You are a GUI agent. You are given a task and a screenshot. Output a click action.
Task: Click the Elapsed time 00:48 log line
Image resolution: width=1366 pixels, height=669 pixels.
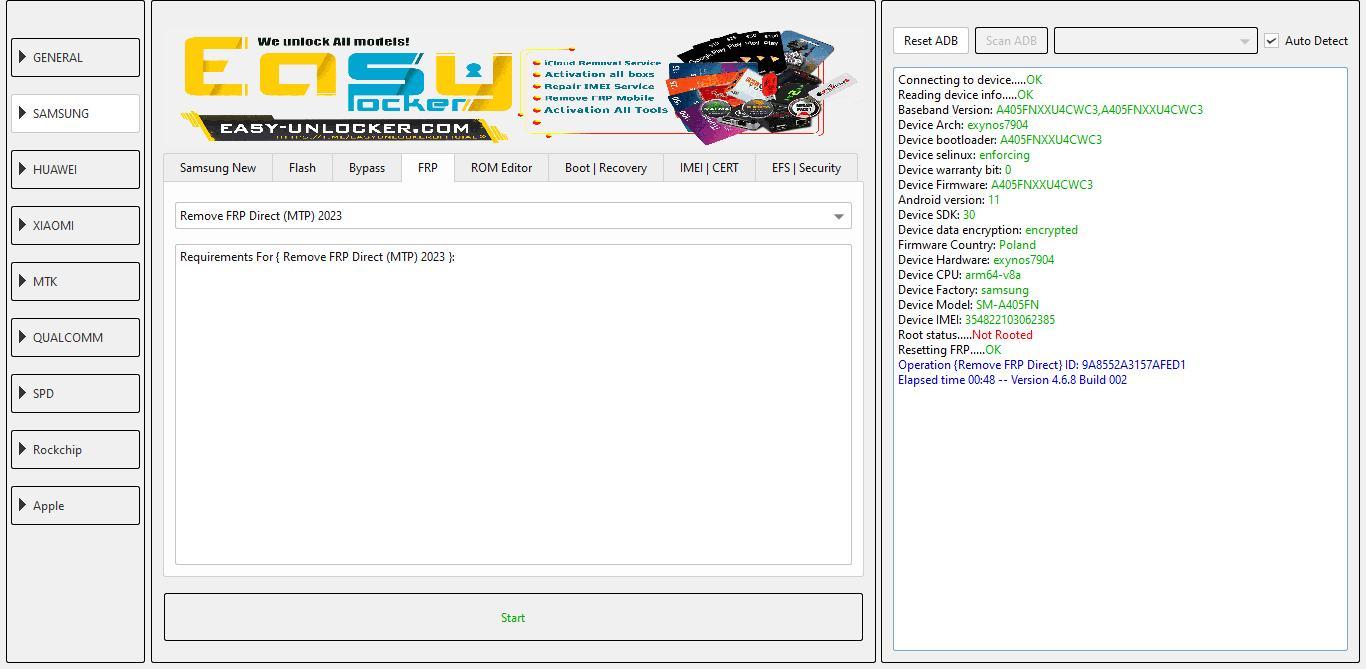point(1012,380)
